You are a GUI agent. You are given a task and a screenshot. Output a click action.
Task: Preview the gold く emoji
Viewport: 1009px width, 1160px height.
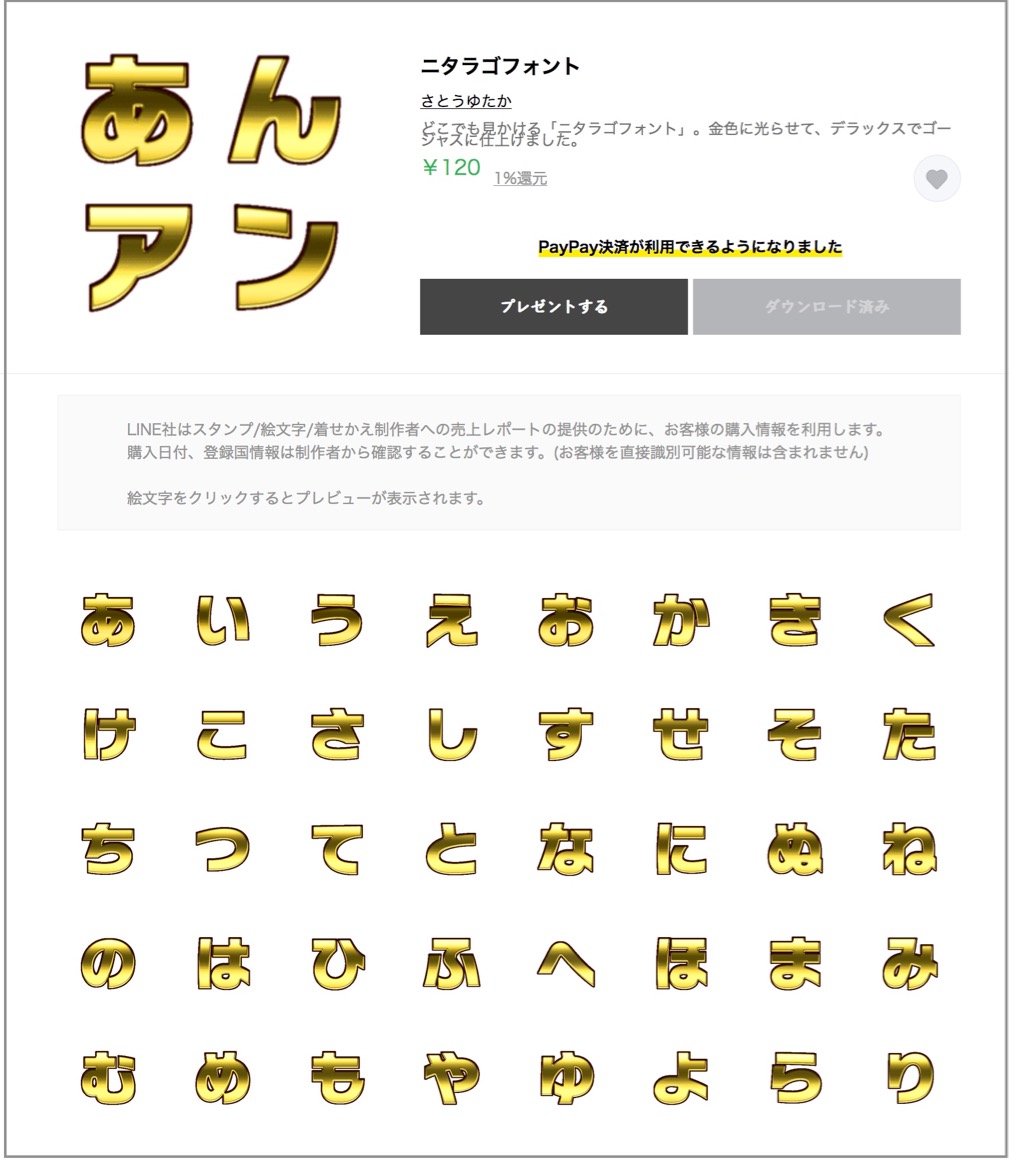click(x=909, y=620)
